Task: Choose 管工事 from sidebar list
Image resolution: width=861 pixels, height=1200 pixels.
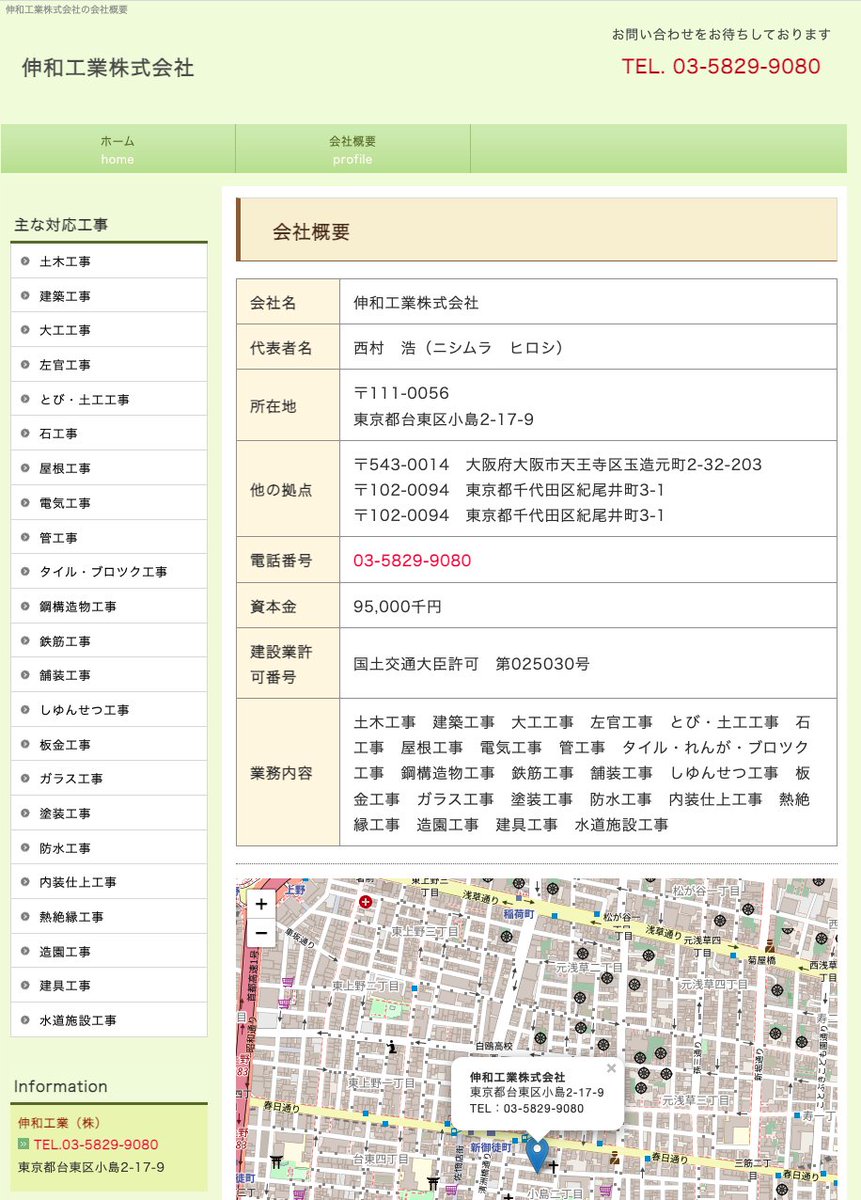Action: [x=109, y=537]
